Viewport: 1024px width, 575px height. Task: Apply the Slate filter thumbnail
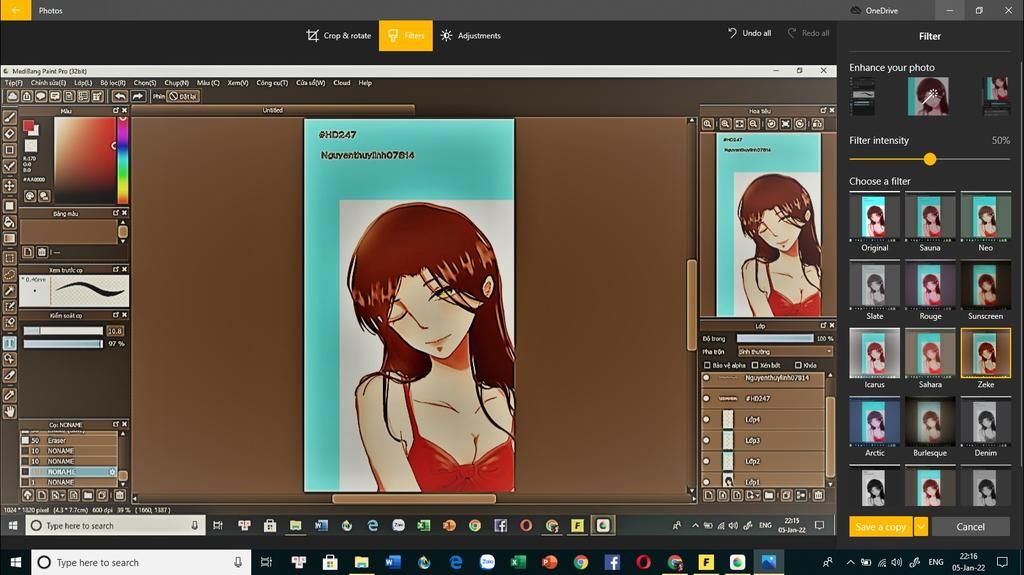874,285
